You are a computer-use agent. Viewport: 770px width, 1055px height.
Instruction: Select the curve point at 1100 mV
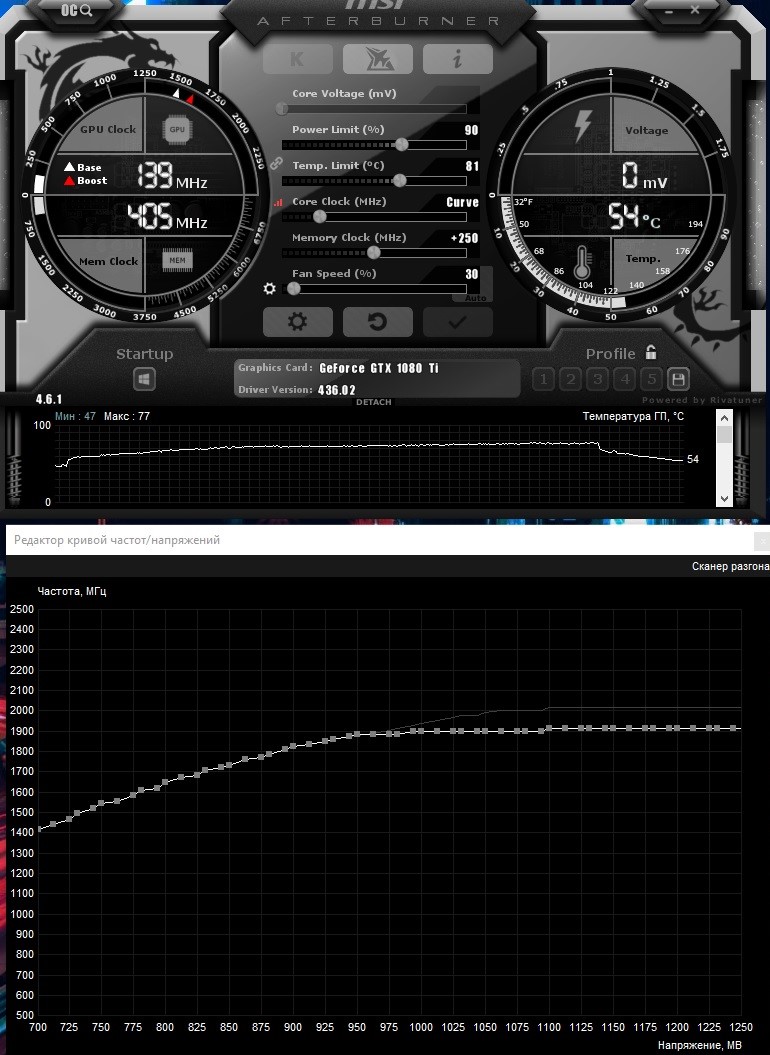pos(549,728)
